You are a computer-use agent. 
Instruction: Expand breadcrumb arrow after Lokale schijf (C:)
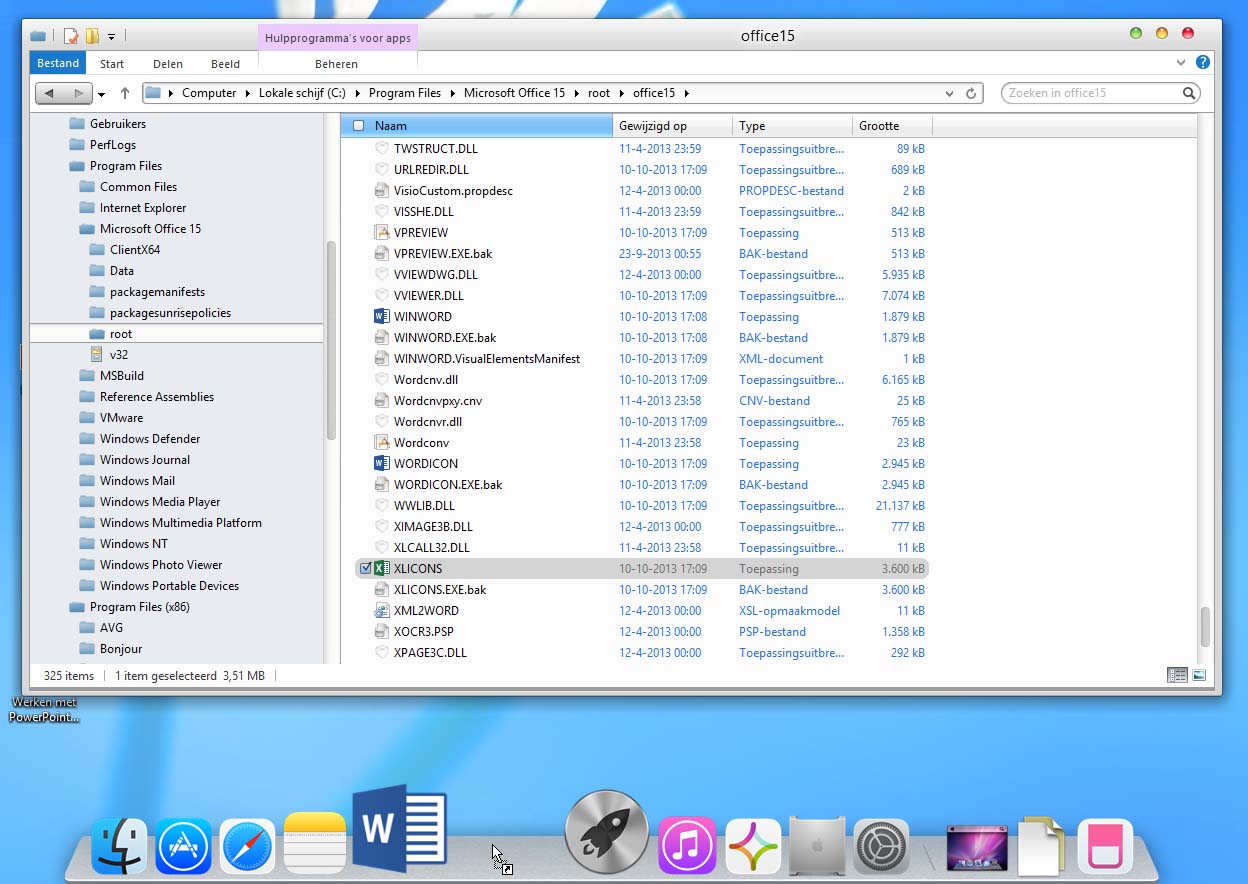[x=356, y=93]
